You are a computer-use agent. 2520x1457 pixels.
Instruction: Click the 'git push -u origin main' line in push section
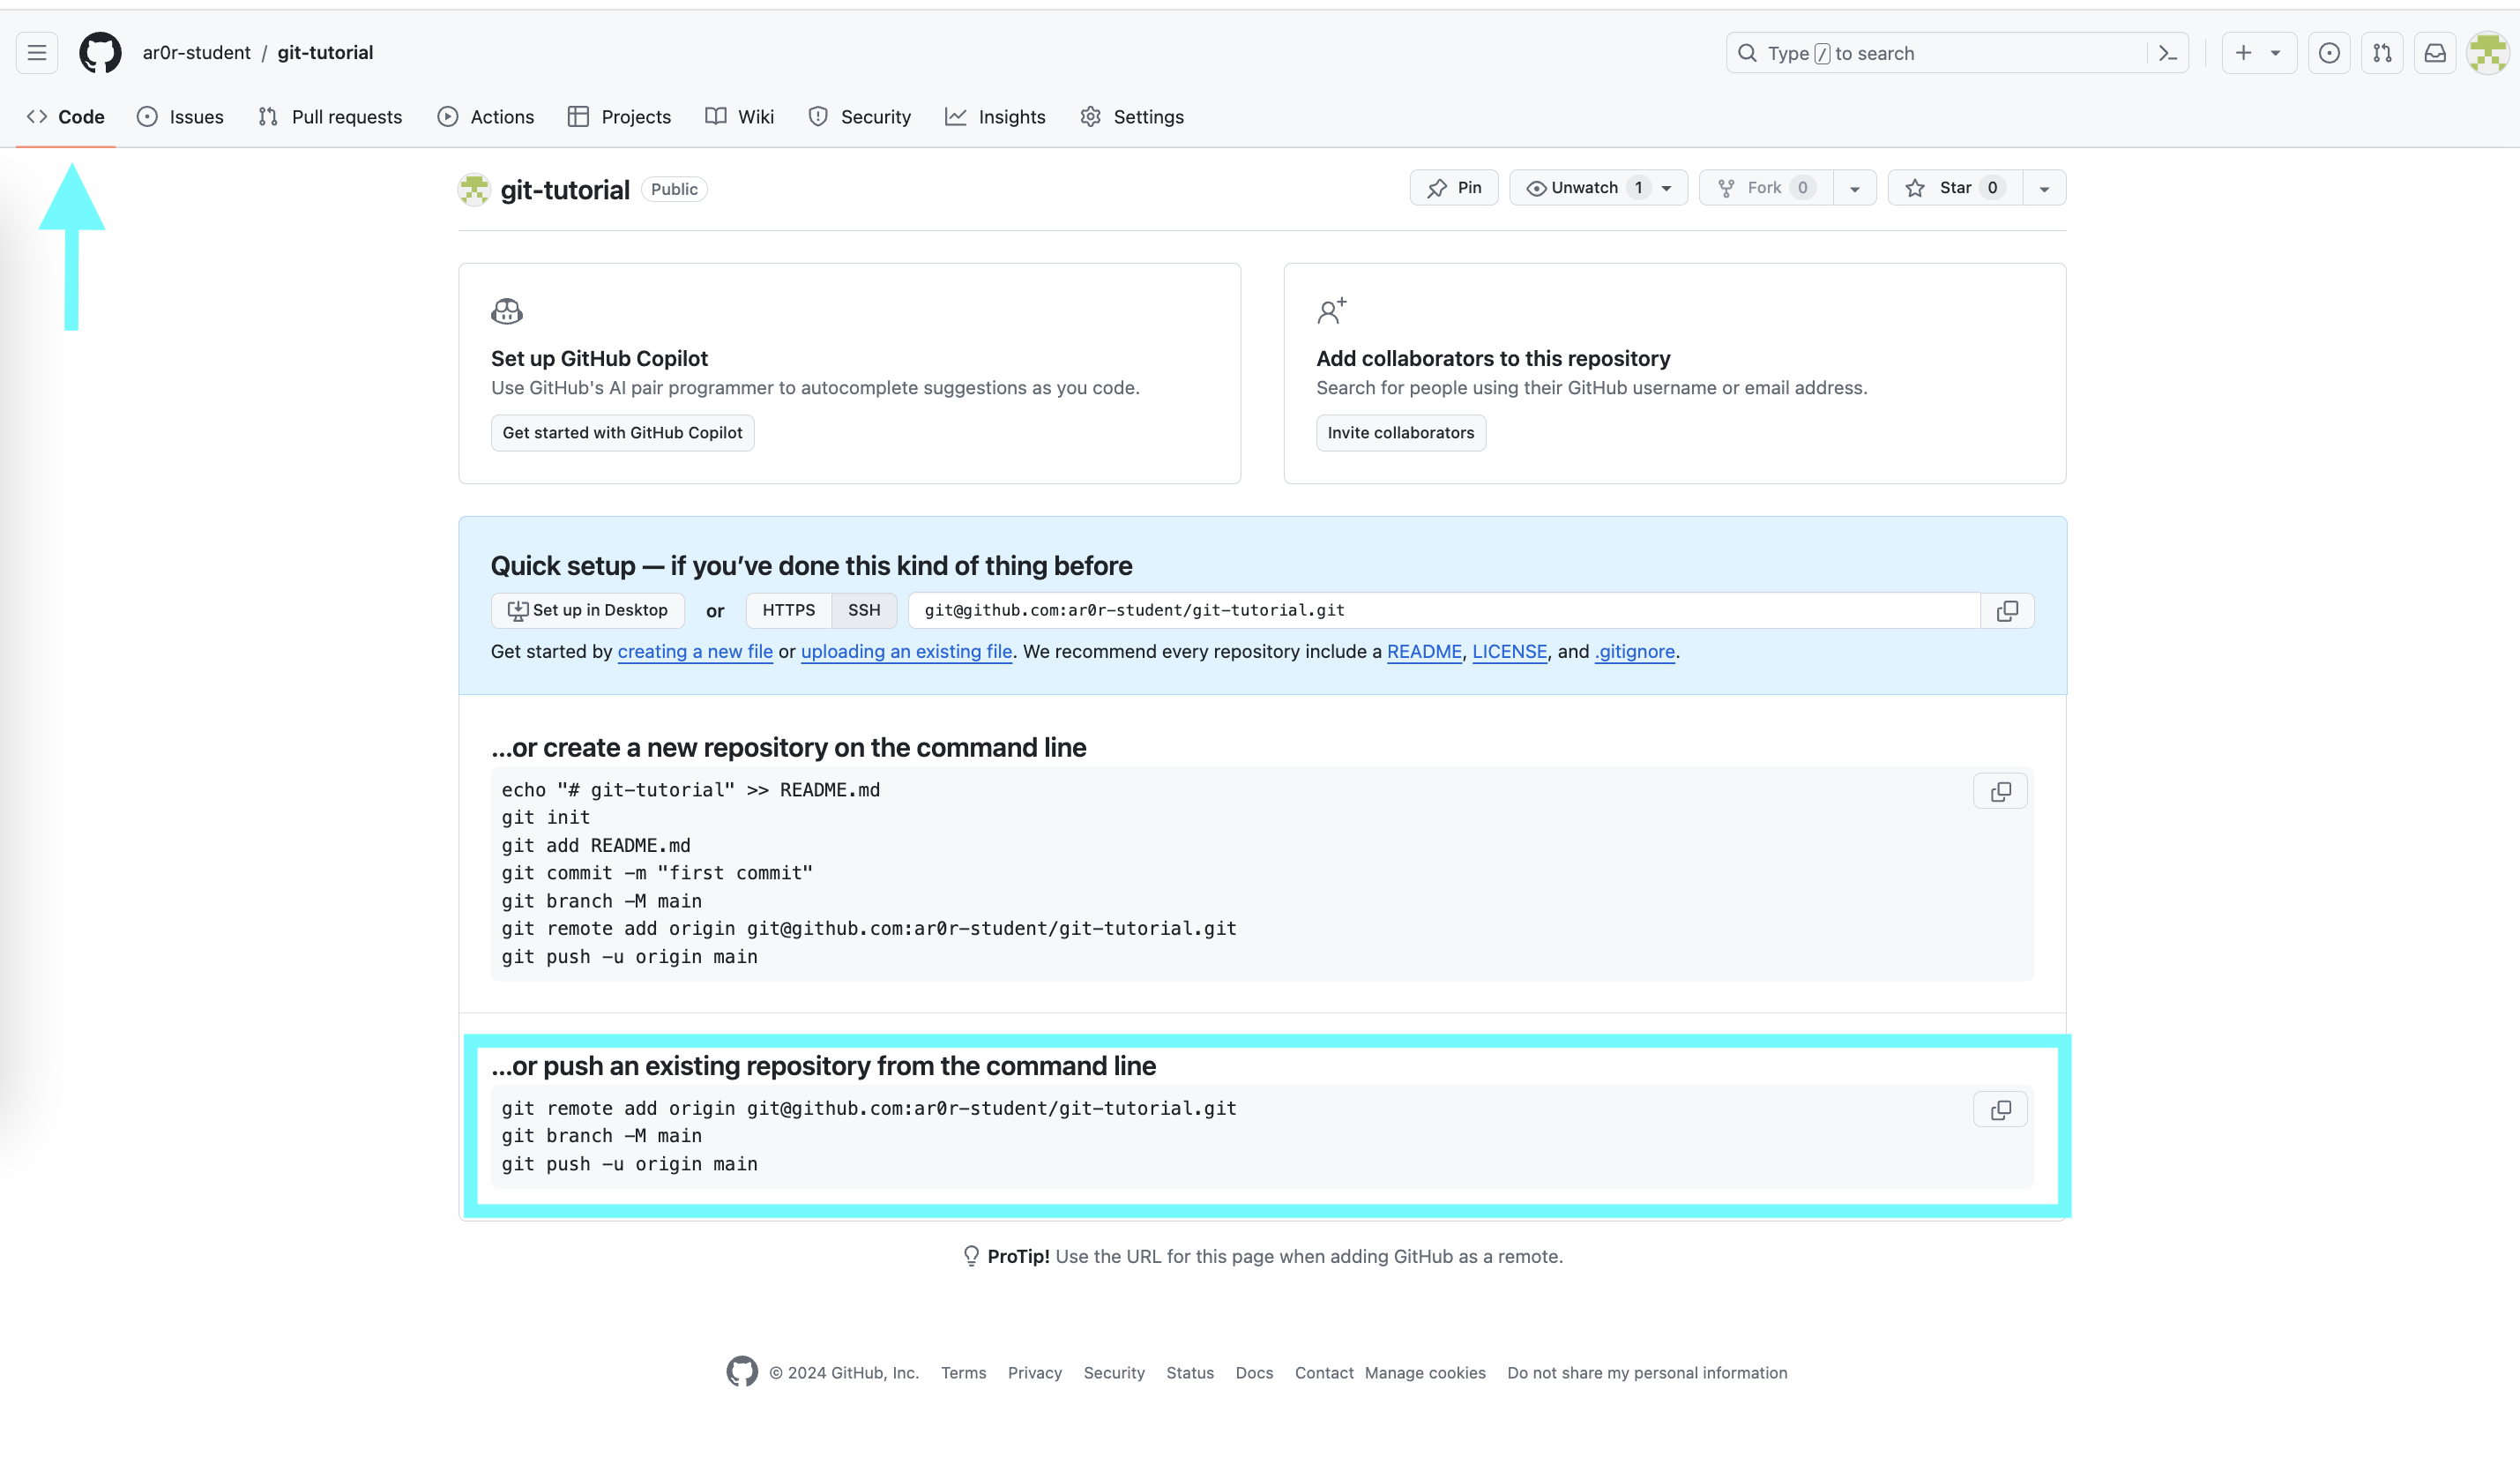click(x=630, y=1164)
